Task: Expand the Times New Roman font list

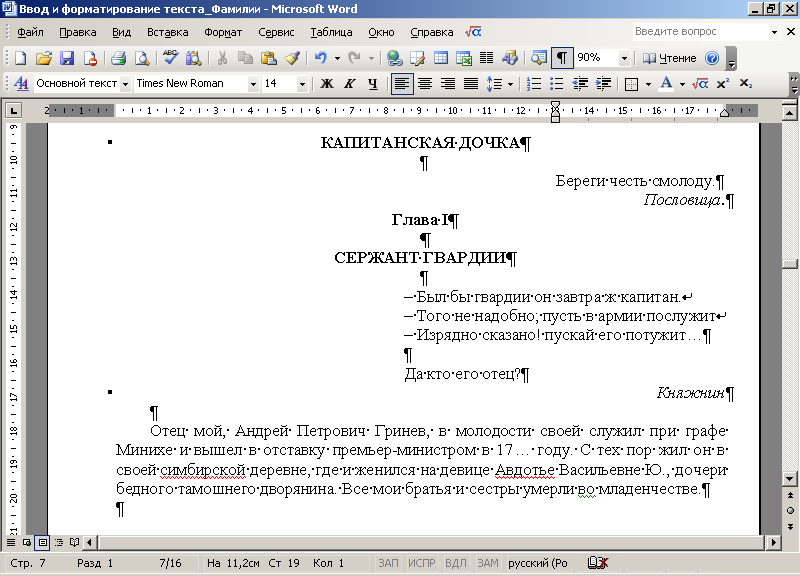Action: pyautogui.click(x=253, y=84)
